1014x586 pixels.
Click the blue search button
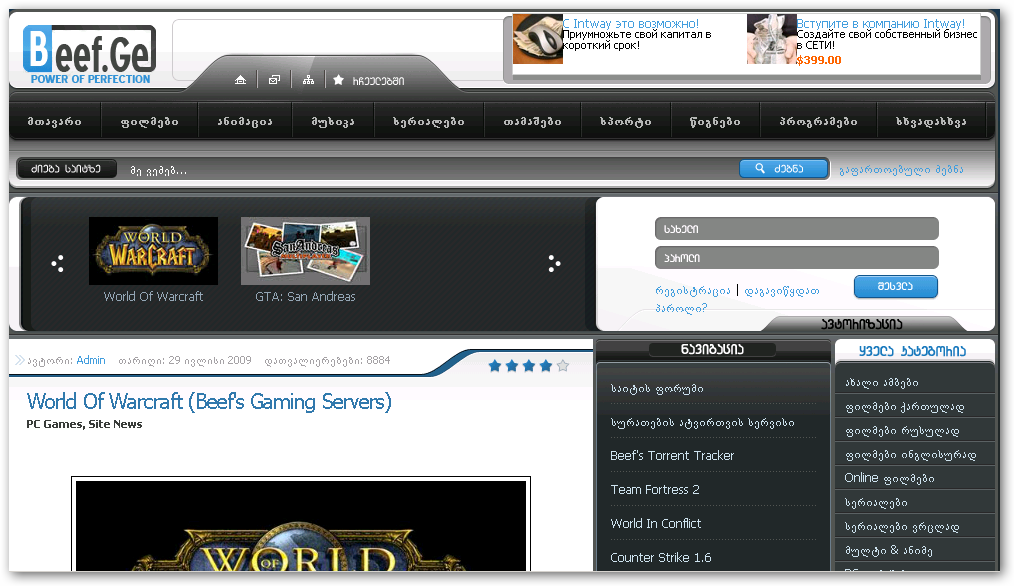tap(783, 169)
